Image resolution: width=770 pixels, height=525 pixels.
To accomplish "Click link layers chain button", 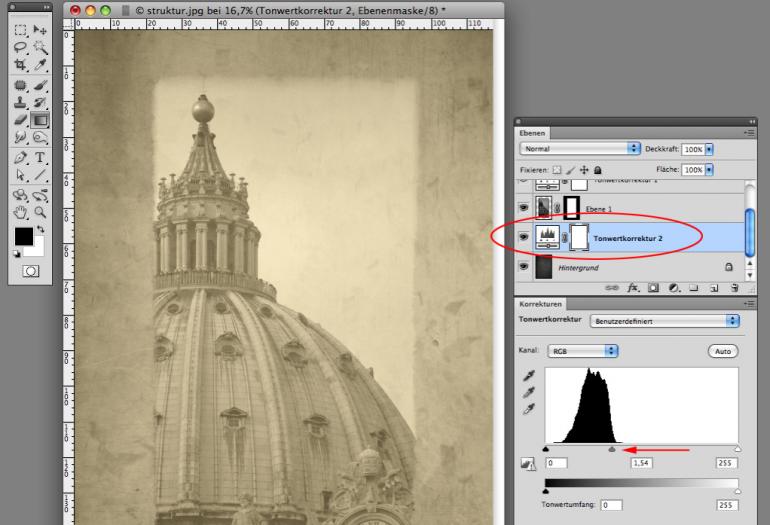I will (612, 288).
